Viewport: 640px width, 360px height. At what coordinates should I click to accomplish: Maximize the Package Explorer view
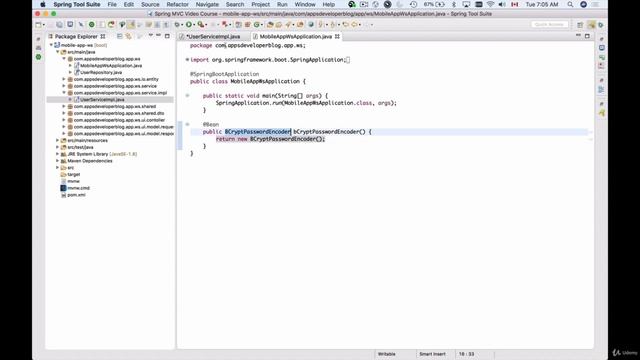167,36
